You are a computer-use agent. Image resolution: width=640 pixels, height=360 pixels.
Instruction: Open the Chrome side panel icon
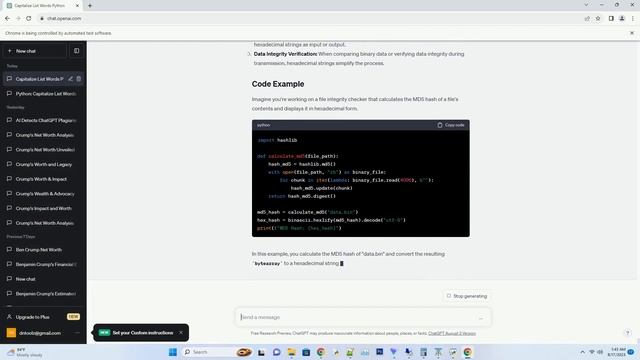tap(611, 18)
